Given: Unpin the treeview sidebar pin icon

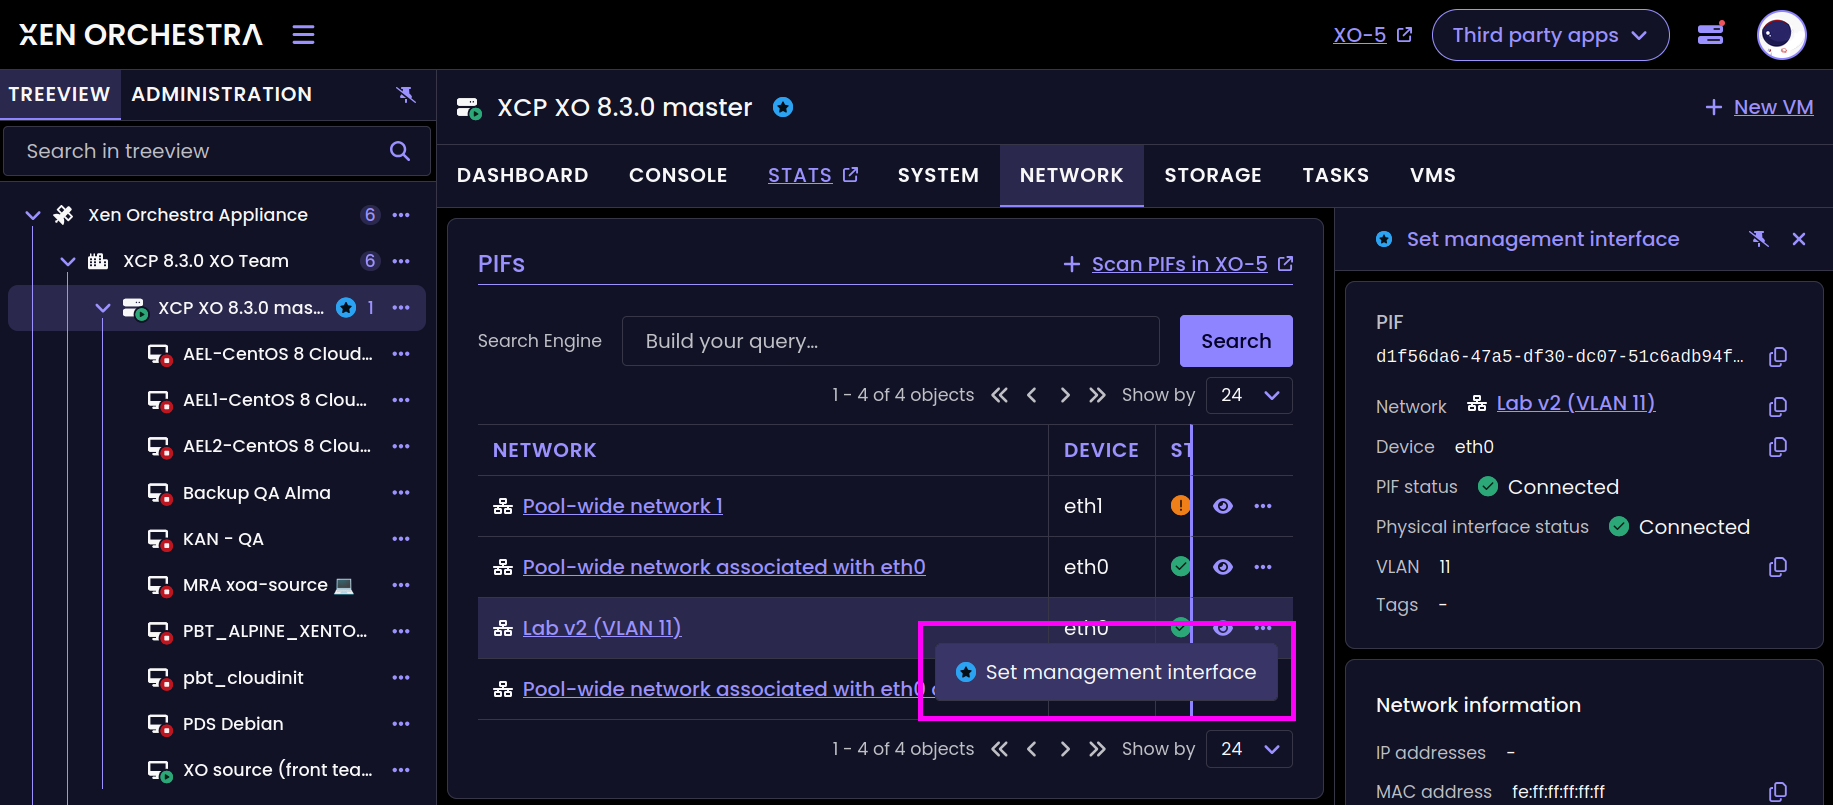Looking at the screenshot, I should [x=405, y=94].
